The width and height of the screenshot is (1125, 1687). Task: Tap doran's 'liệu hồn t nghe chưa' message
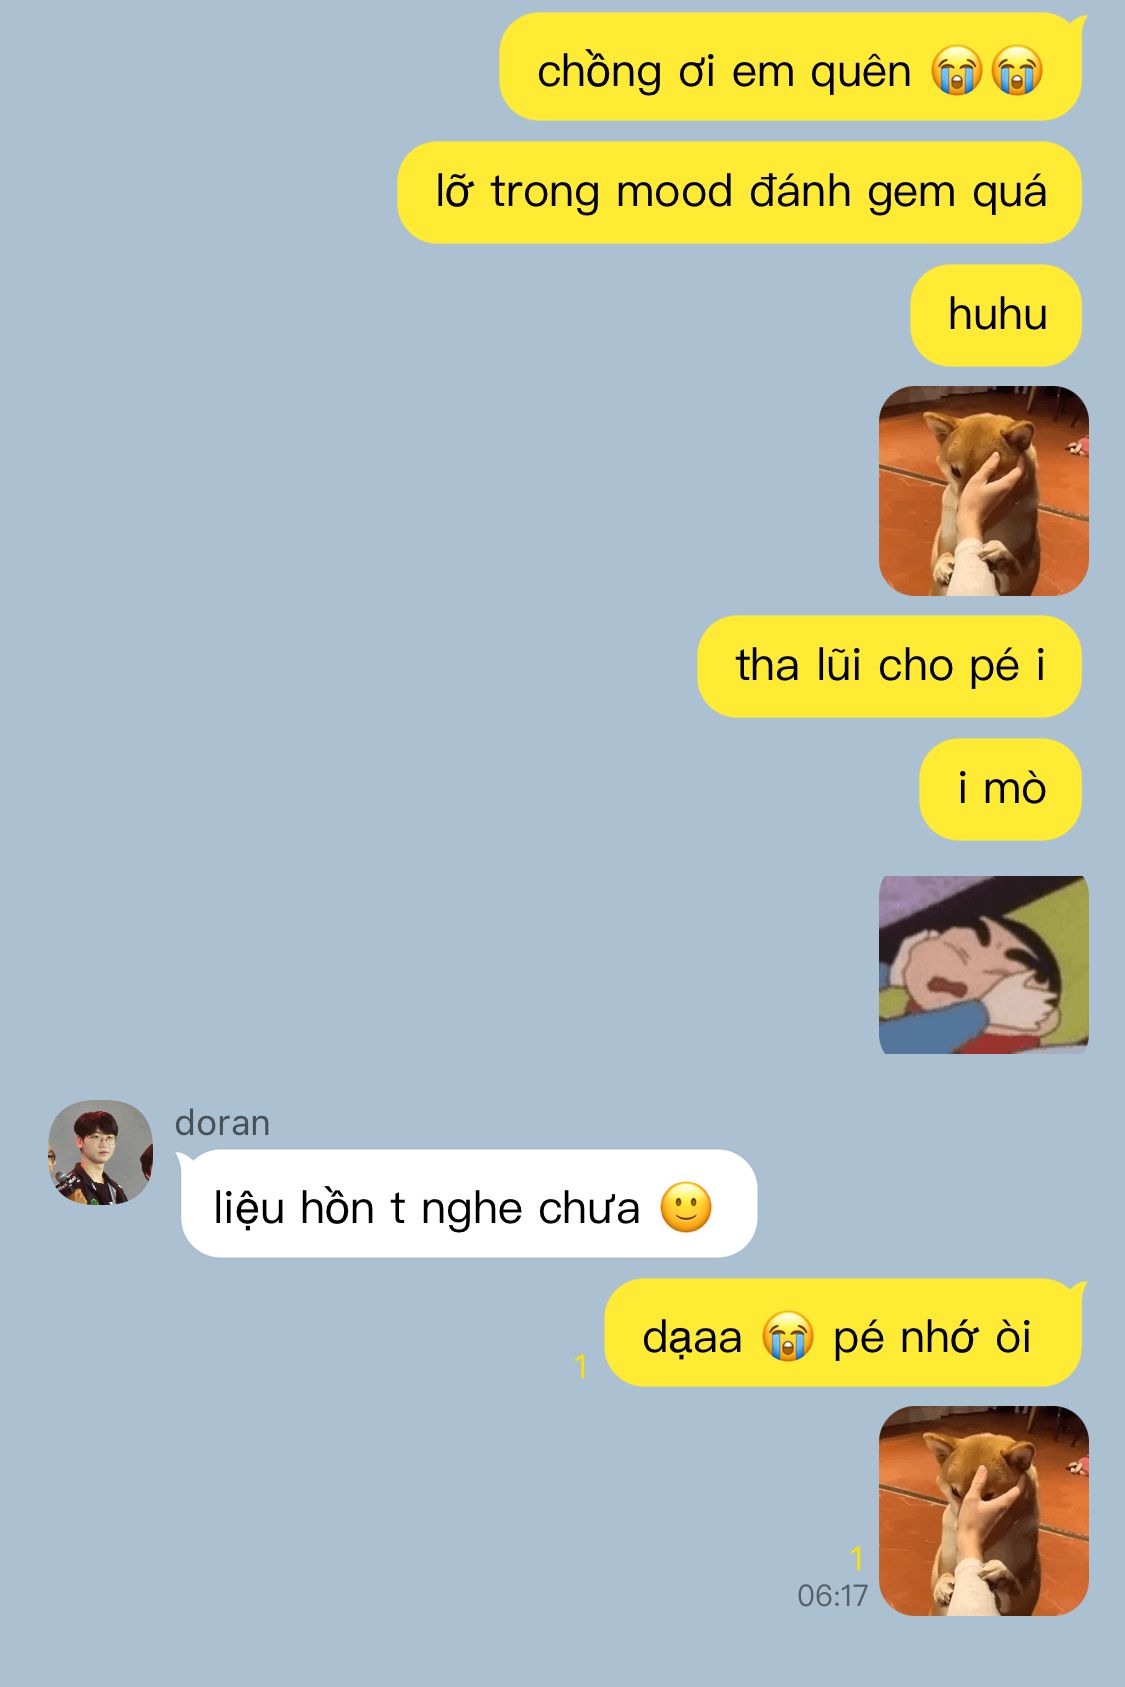pyautogui.click(x=467, y=1205)
